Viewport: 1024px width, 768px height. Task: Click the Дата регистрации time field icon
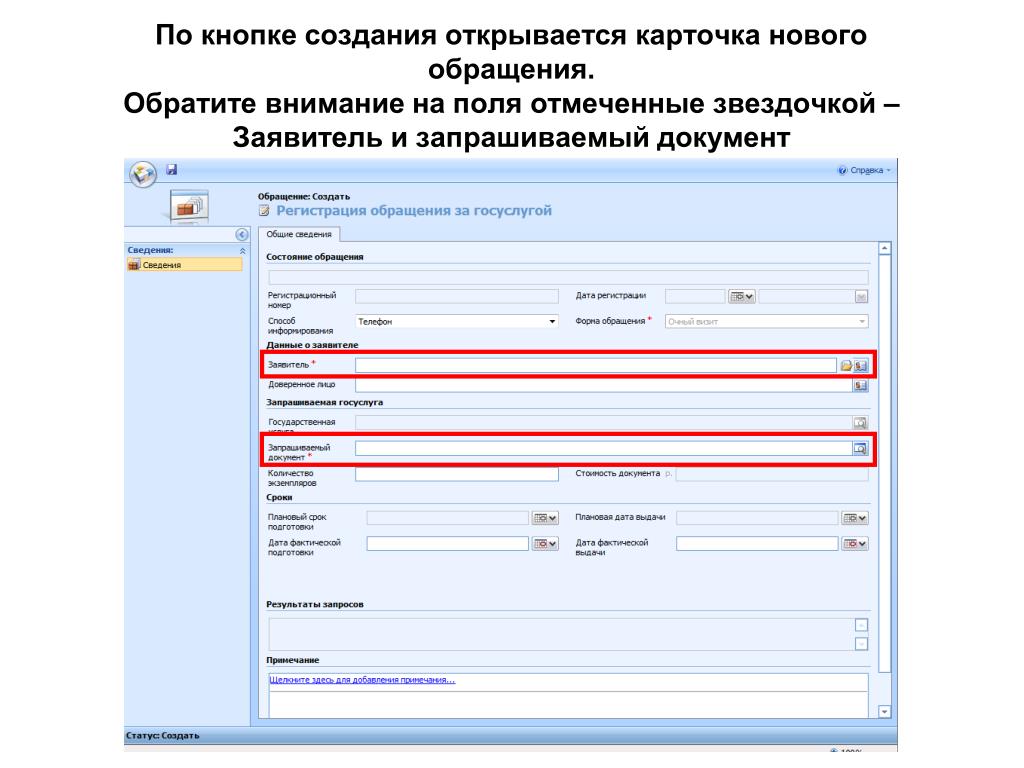pos(861,297)
